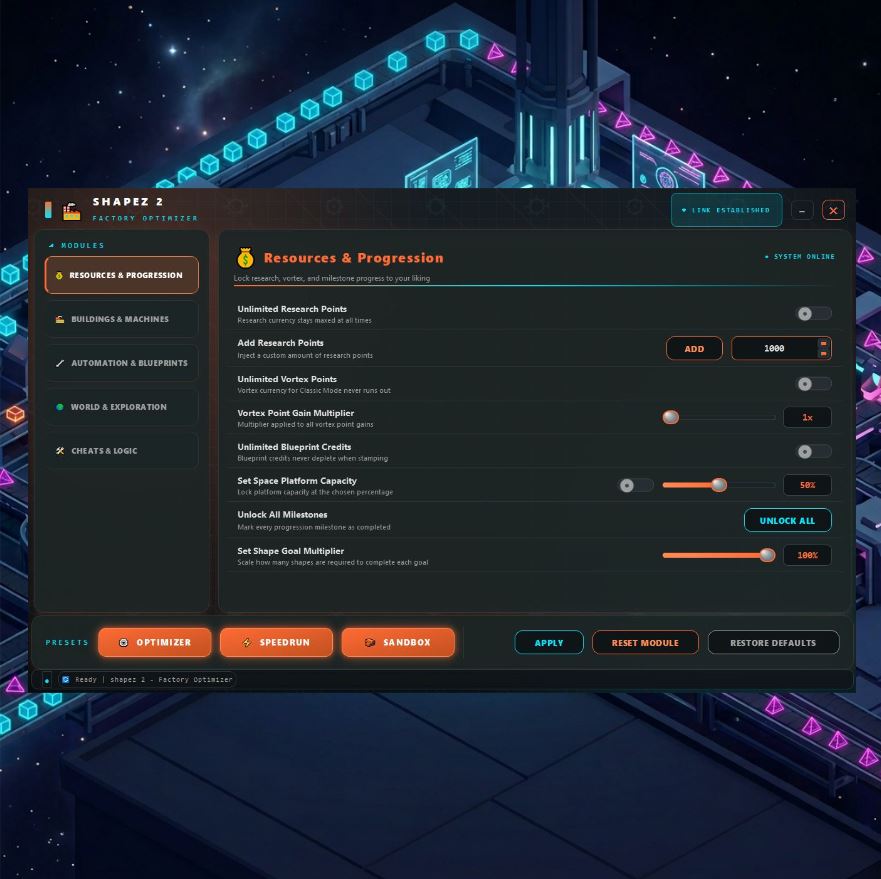Click RESTORE DEFAULTS button

pos(773,642)
